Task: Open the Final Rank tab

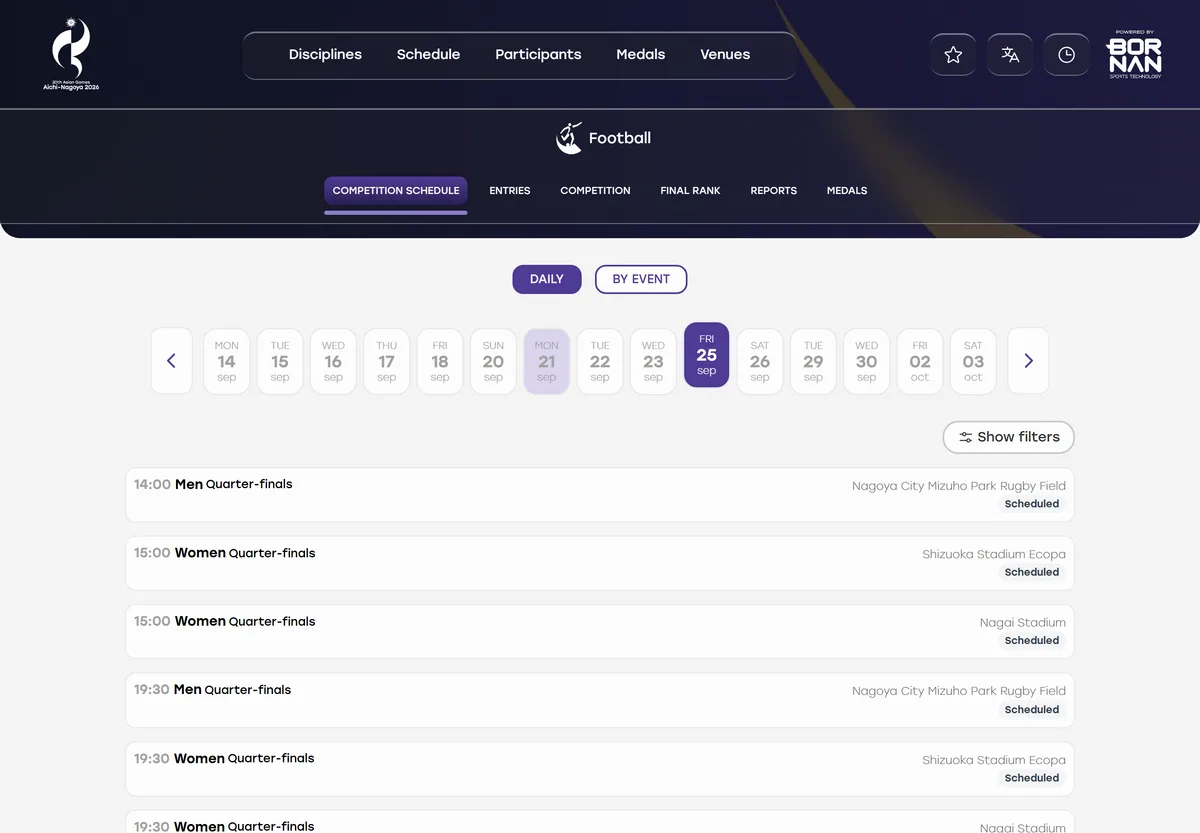Action: point(690,190)
